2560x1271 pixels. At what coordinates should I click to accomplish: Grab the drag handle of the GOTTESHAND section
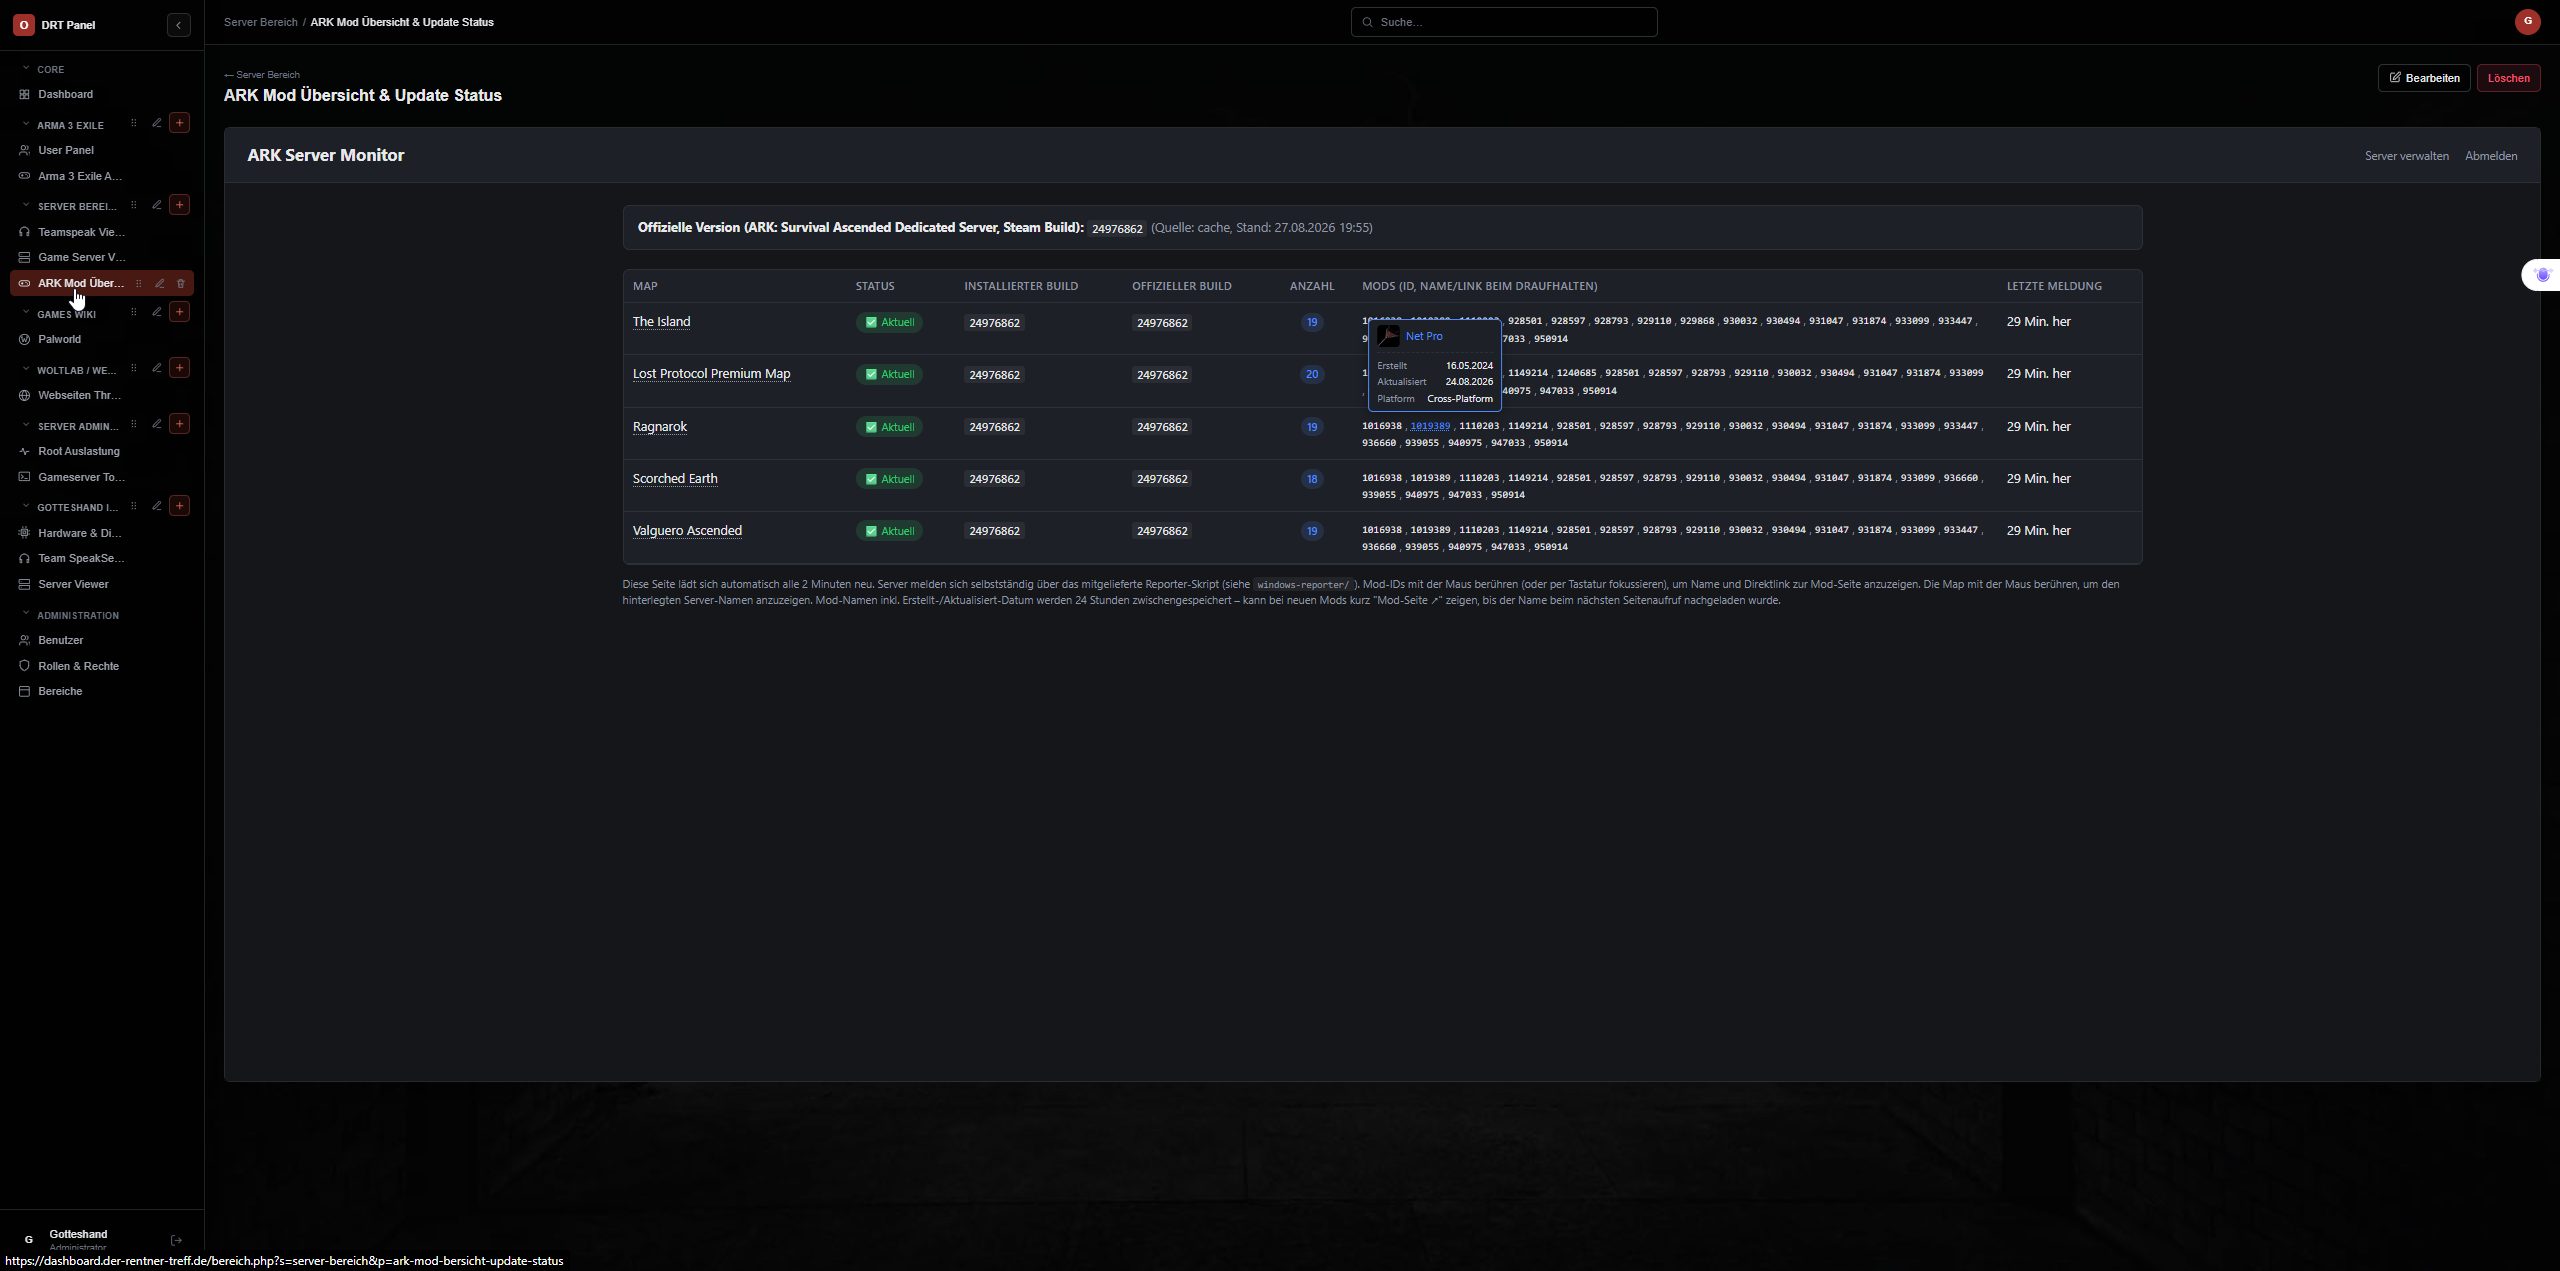[x=133, y=507]
